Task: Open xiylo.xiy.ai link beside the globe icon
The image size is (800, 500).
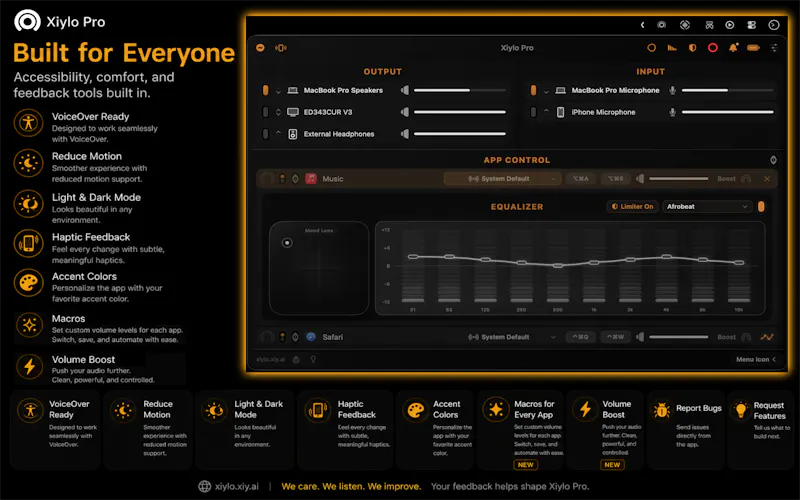Action: point(237,486)
